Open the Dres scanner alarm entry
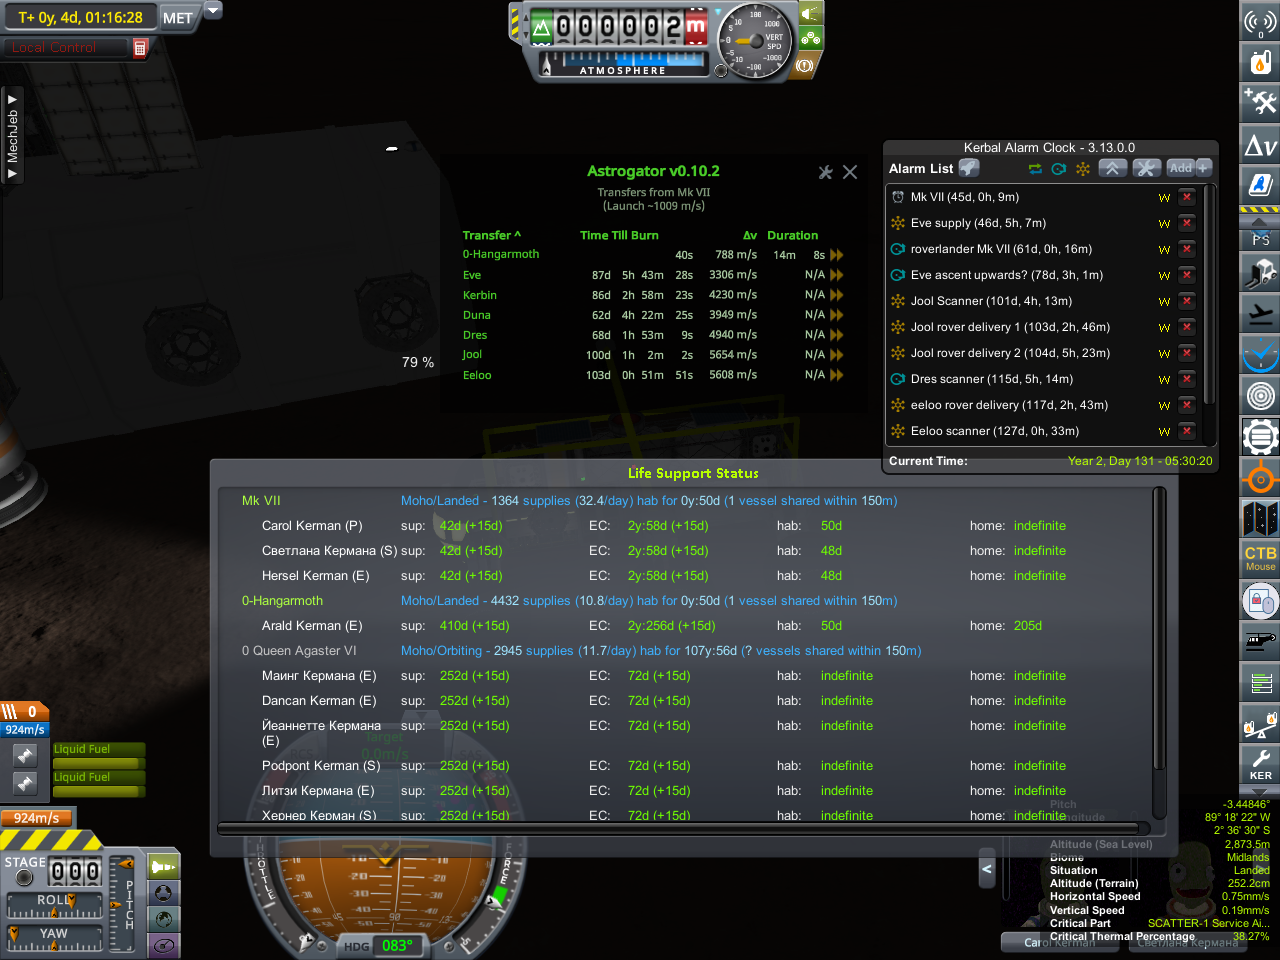This screenshot has height=960, width=1280. pos(992,379)
